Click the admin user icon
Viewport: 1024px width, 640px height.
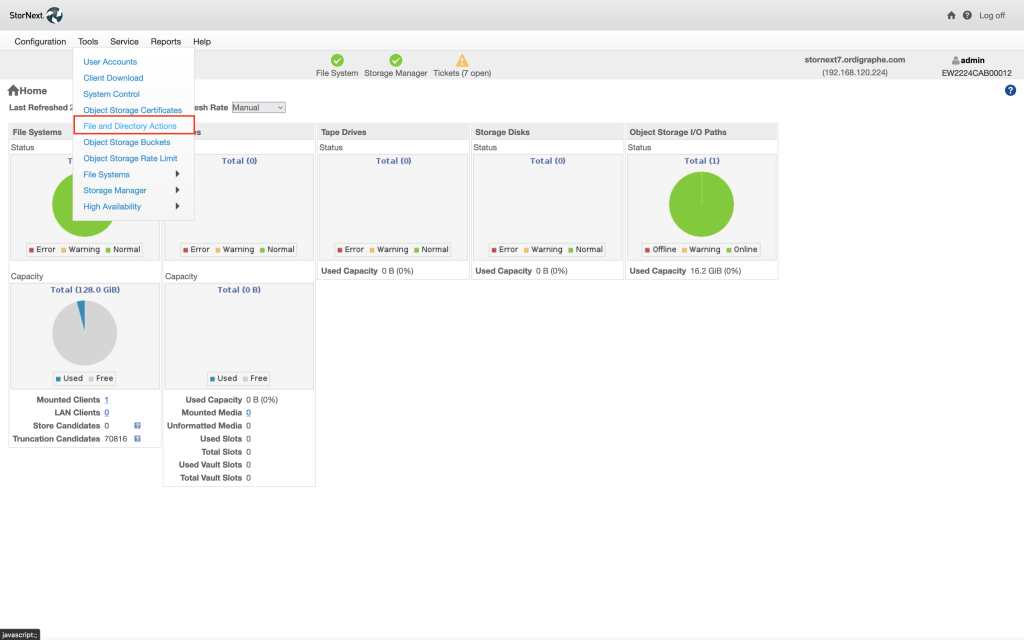pos(955,60)
